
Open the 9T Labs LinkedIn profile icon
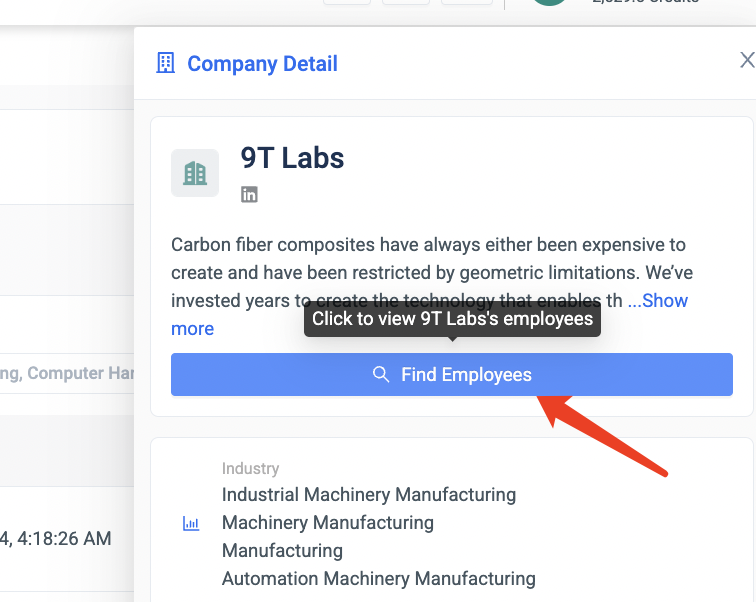point(249,195)
